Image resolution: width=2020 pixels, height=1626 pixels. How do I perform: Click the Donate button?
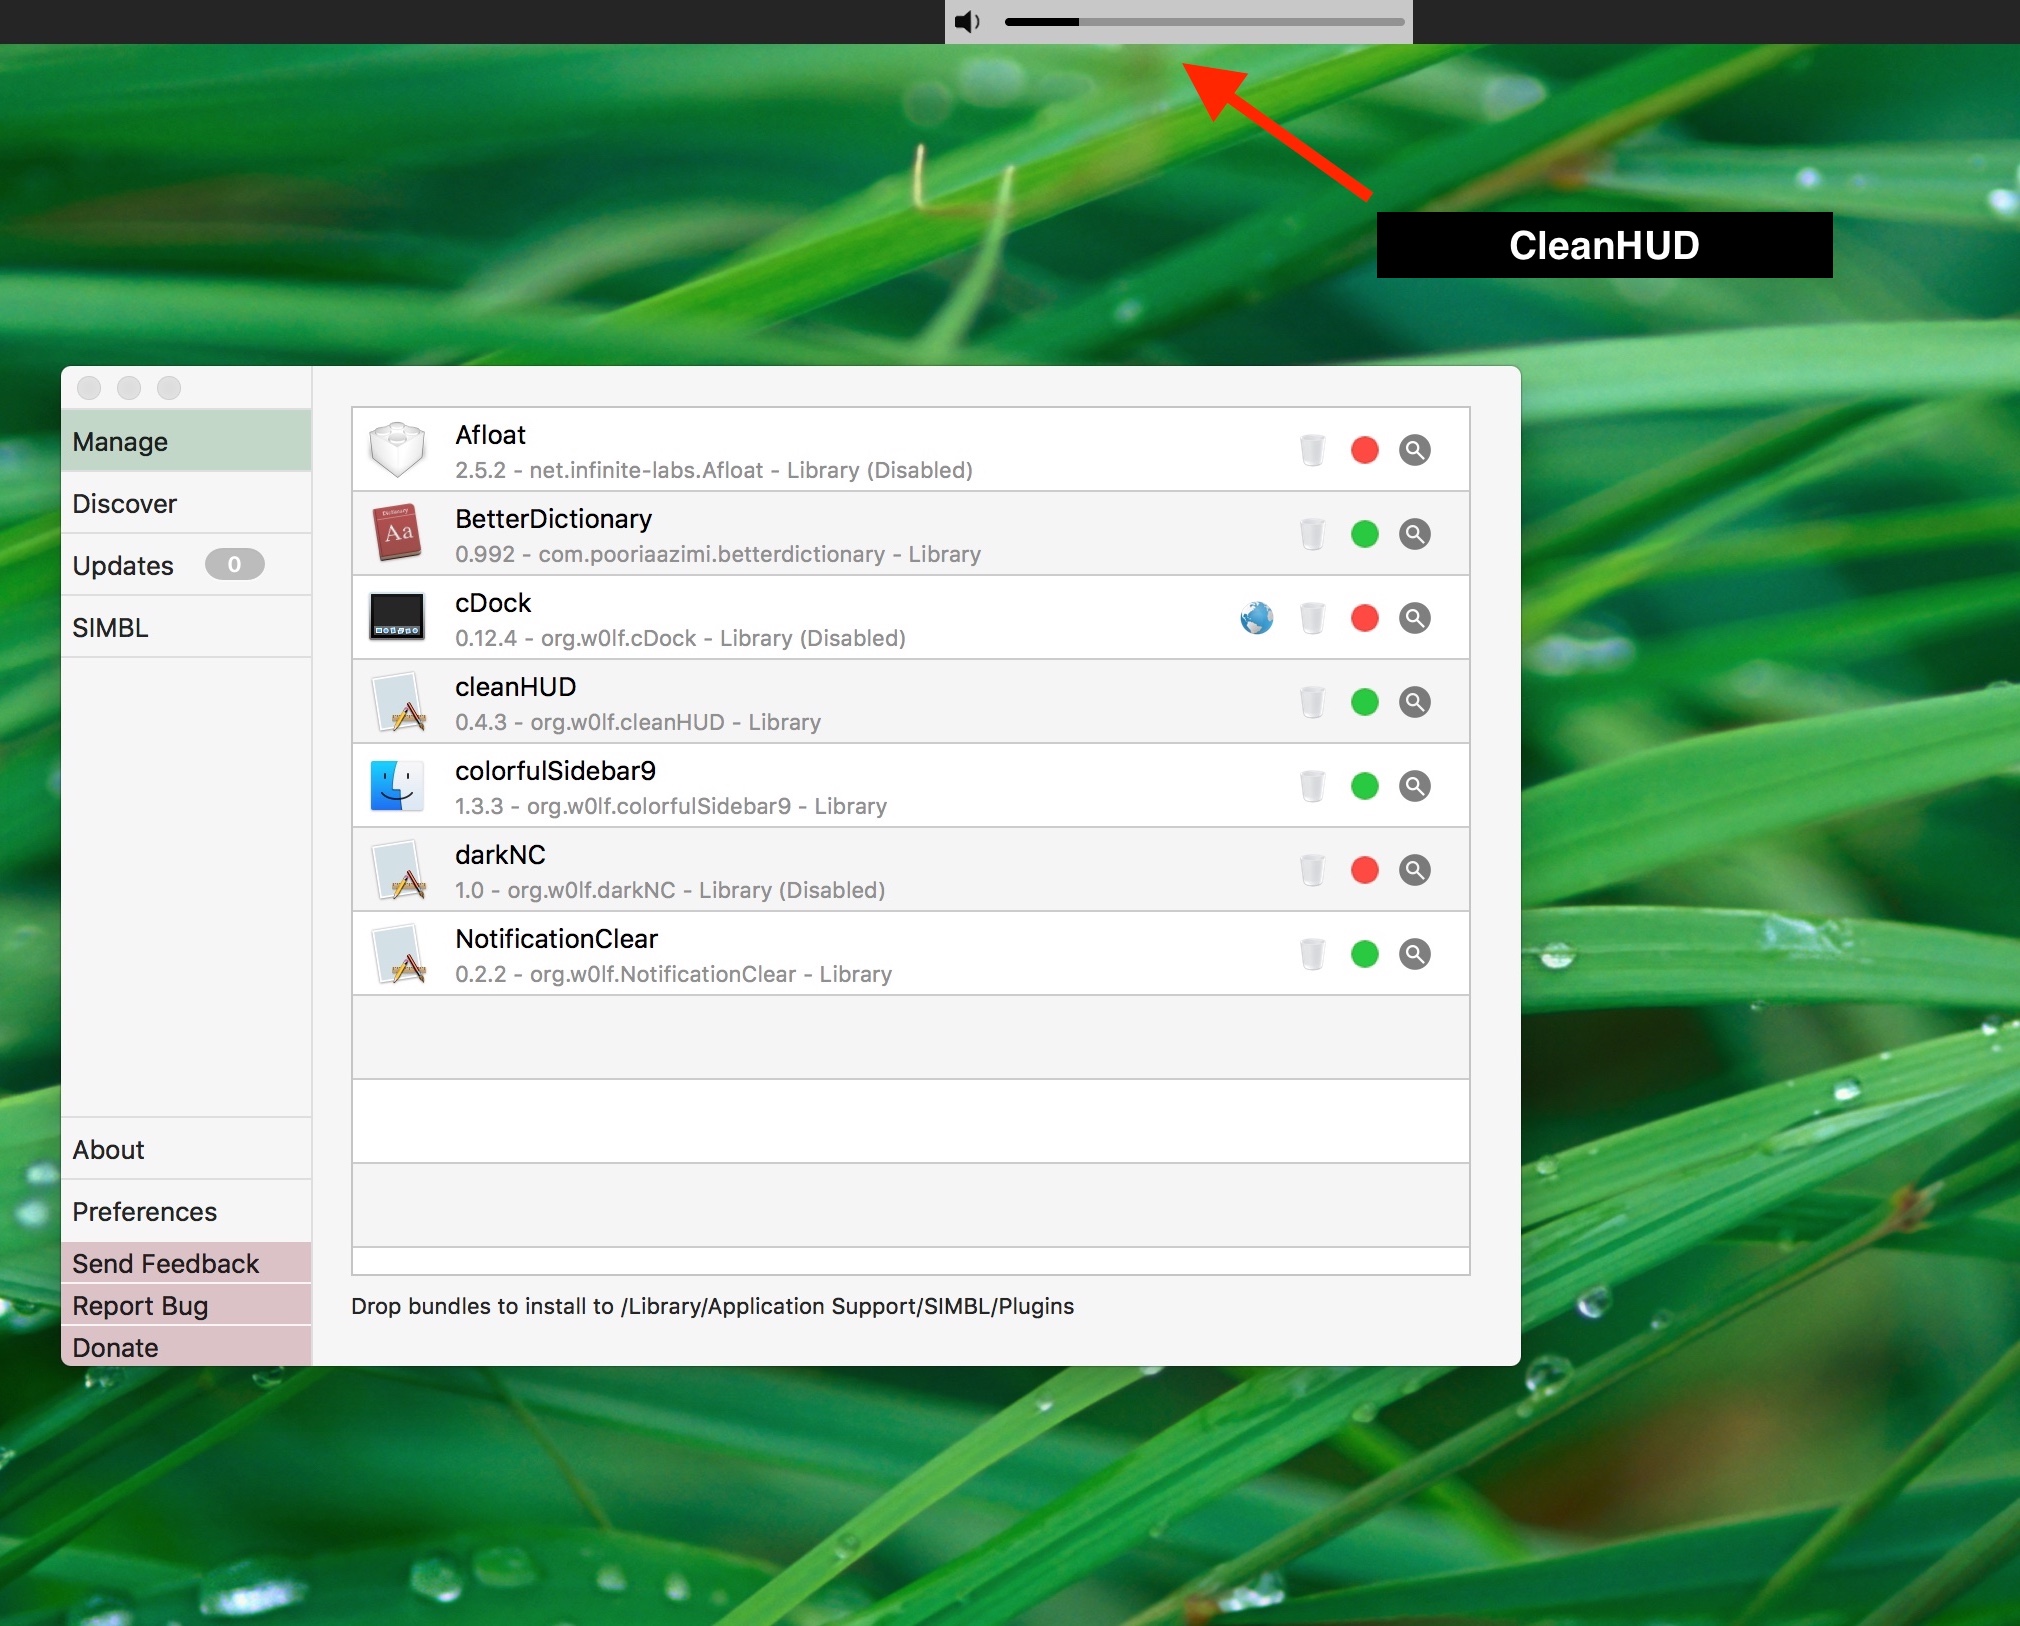tap(186, 1347)
